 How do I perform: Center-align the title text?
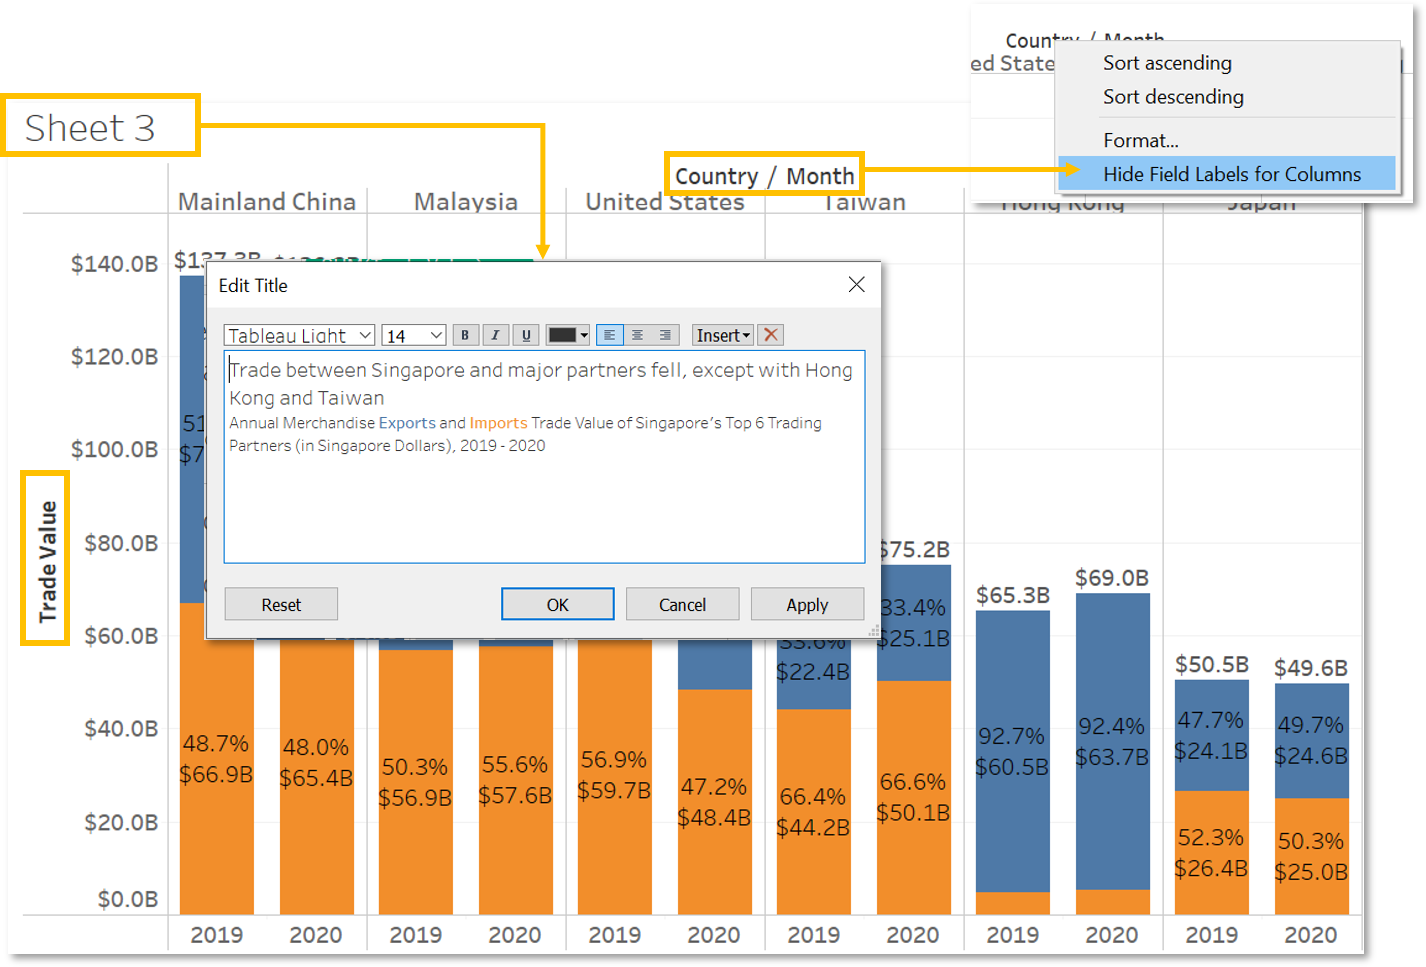[x=637, y=335]
